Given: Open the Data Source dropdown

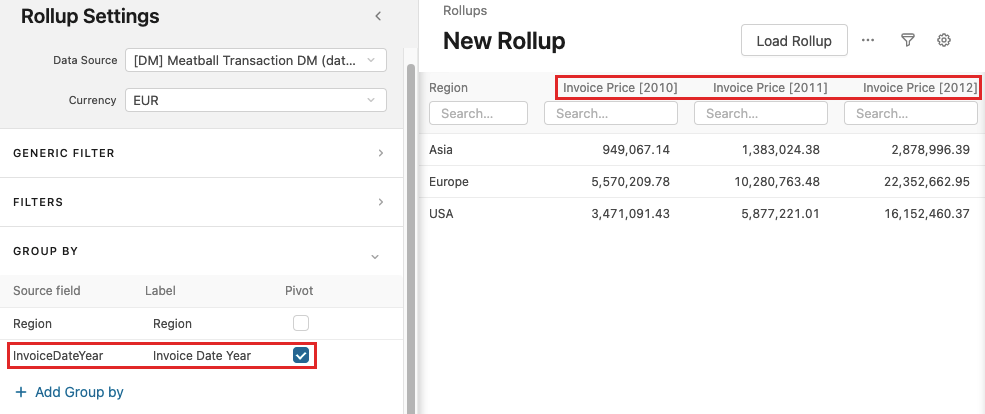Looking at the screenshot, I should 255,60.
